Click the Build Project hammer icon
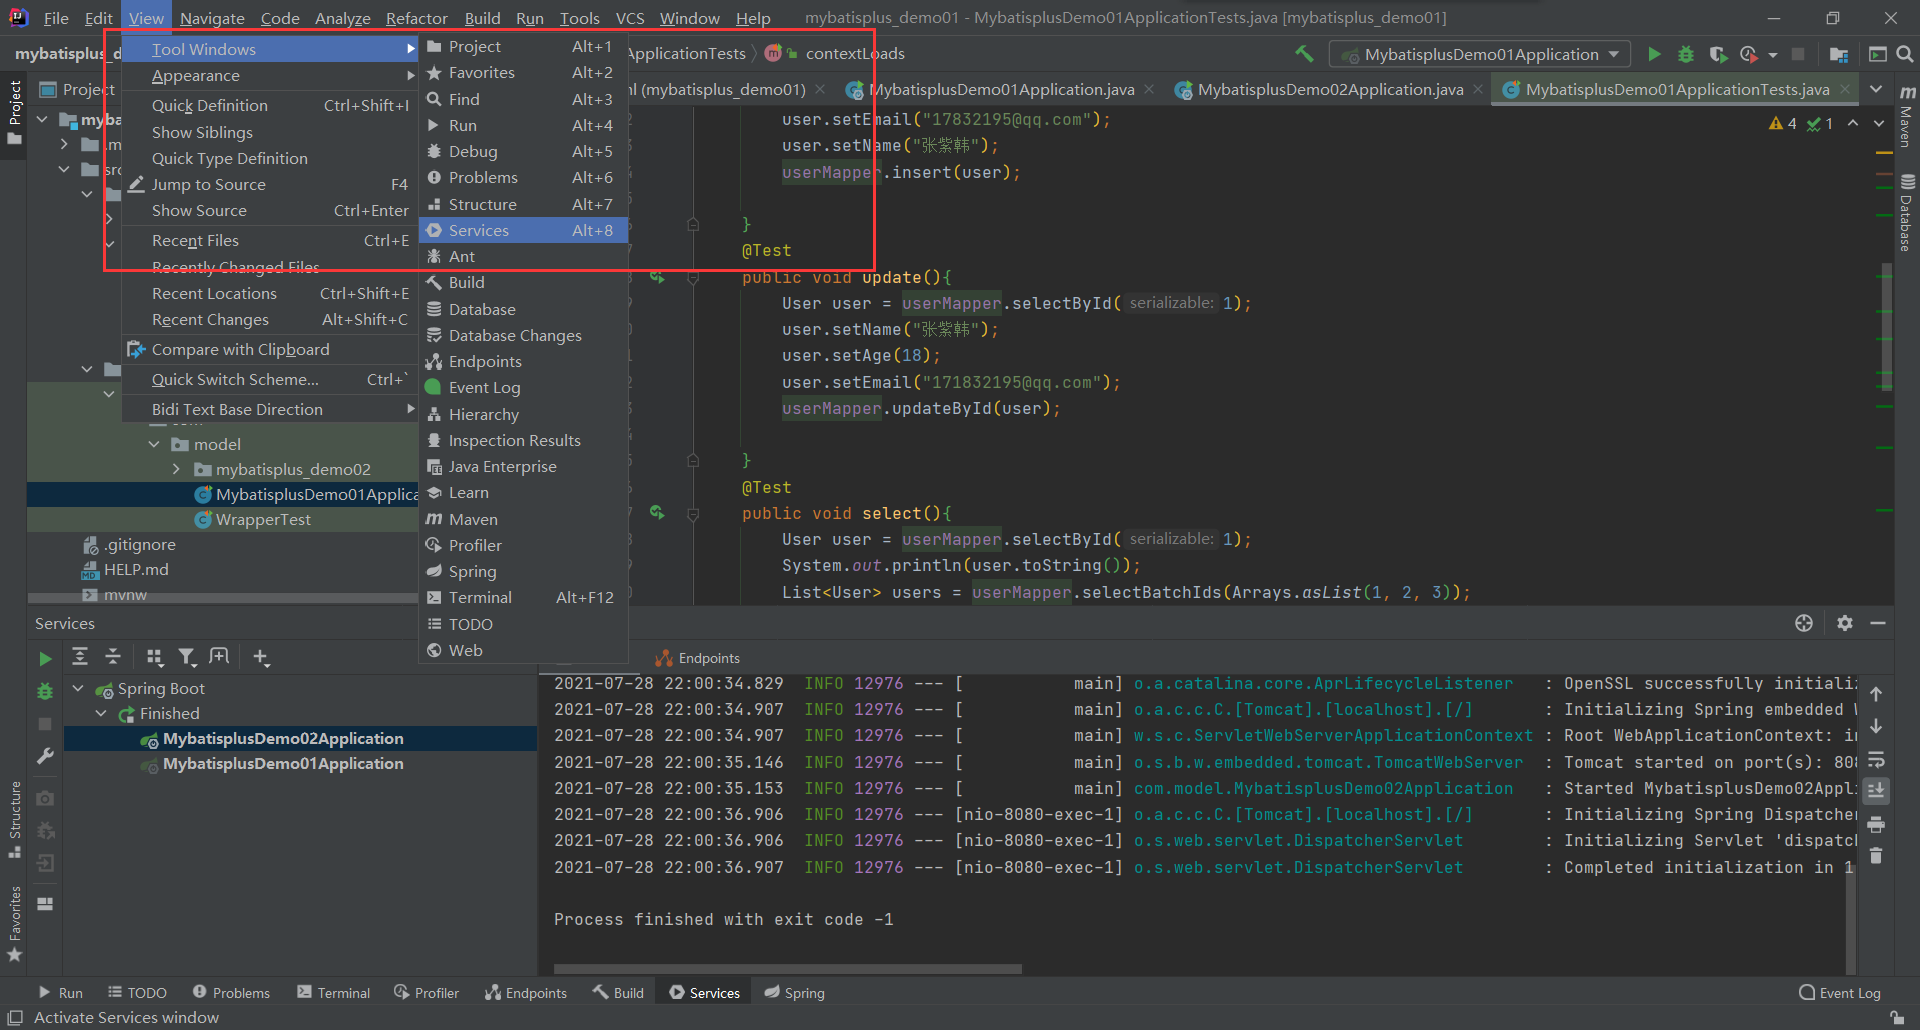The image size is (1920, 1030). click(x=1304, y=54)
